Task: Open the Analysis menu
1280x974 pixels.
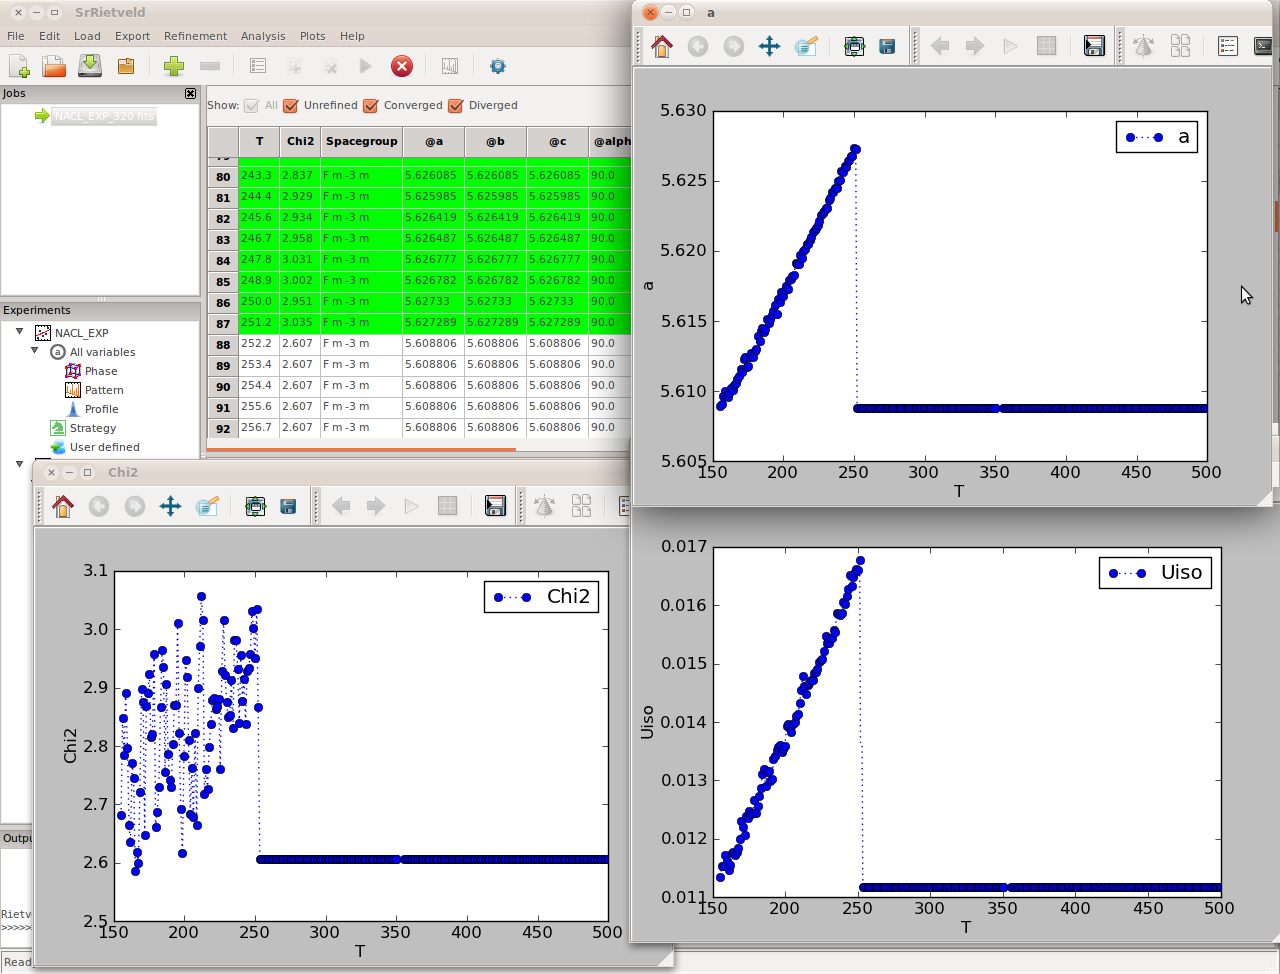Action: point(263,36)
